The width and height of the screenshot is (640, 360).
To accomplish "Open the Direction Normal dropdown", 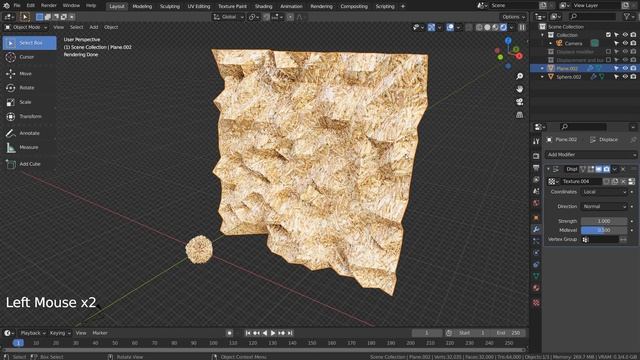I will pyautogui.click(x=604, y=207).
